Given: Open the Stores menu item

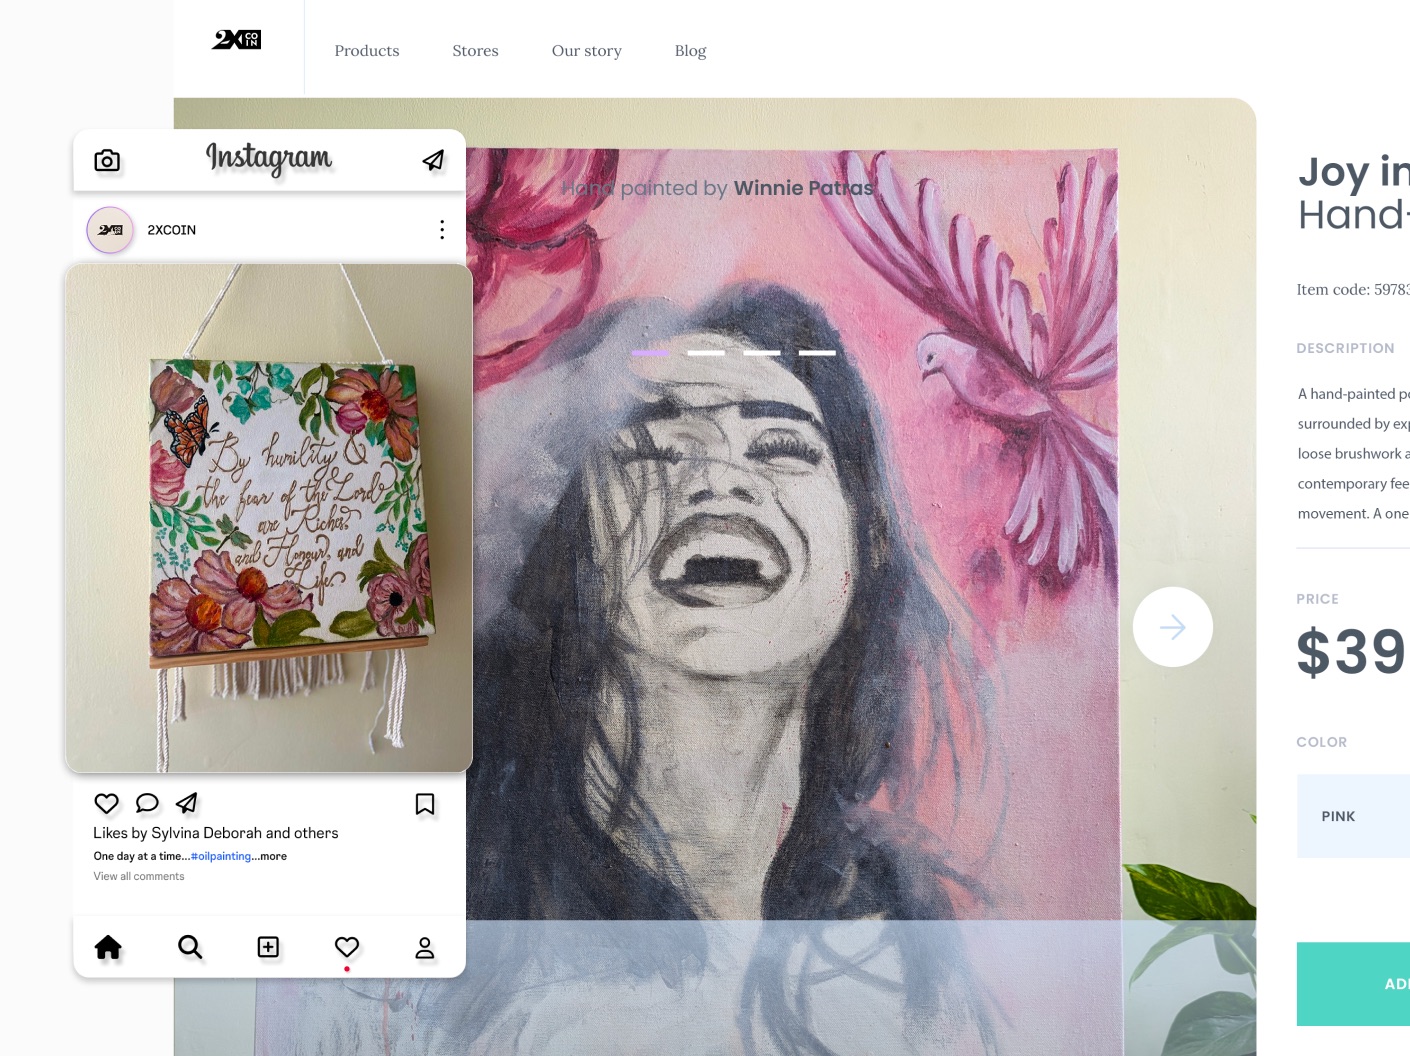Looking at the screenshot, I should point(475,51).
